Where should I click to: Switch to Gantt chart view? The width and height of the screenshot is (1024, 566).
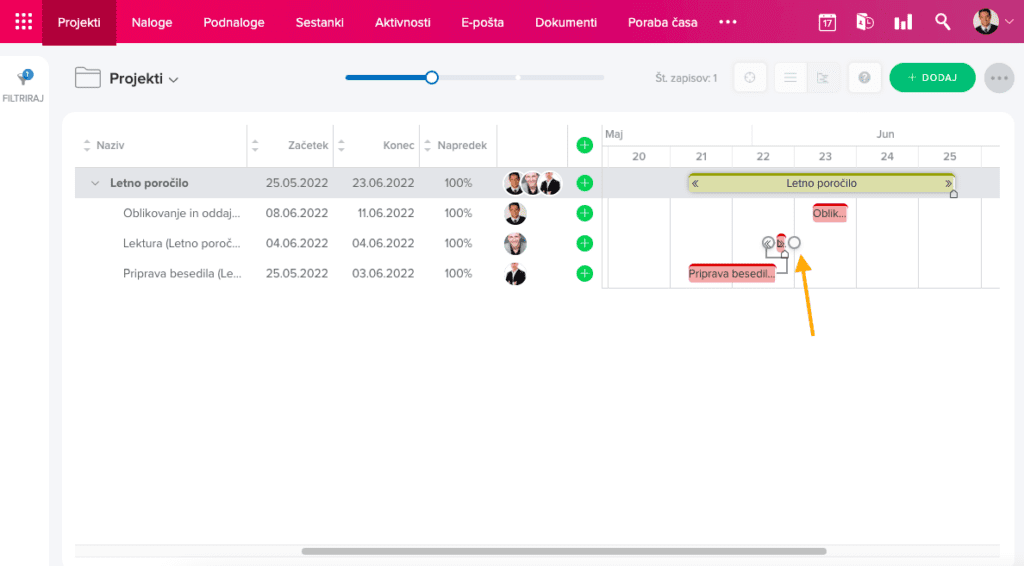coord(822,78)
